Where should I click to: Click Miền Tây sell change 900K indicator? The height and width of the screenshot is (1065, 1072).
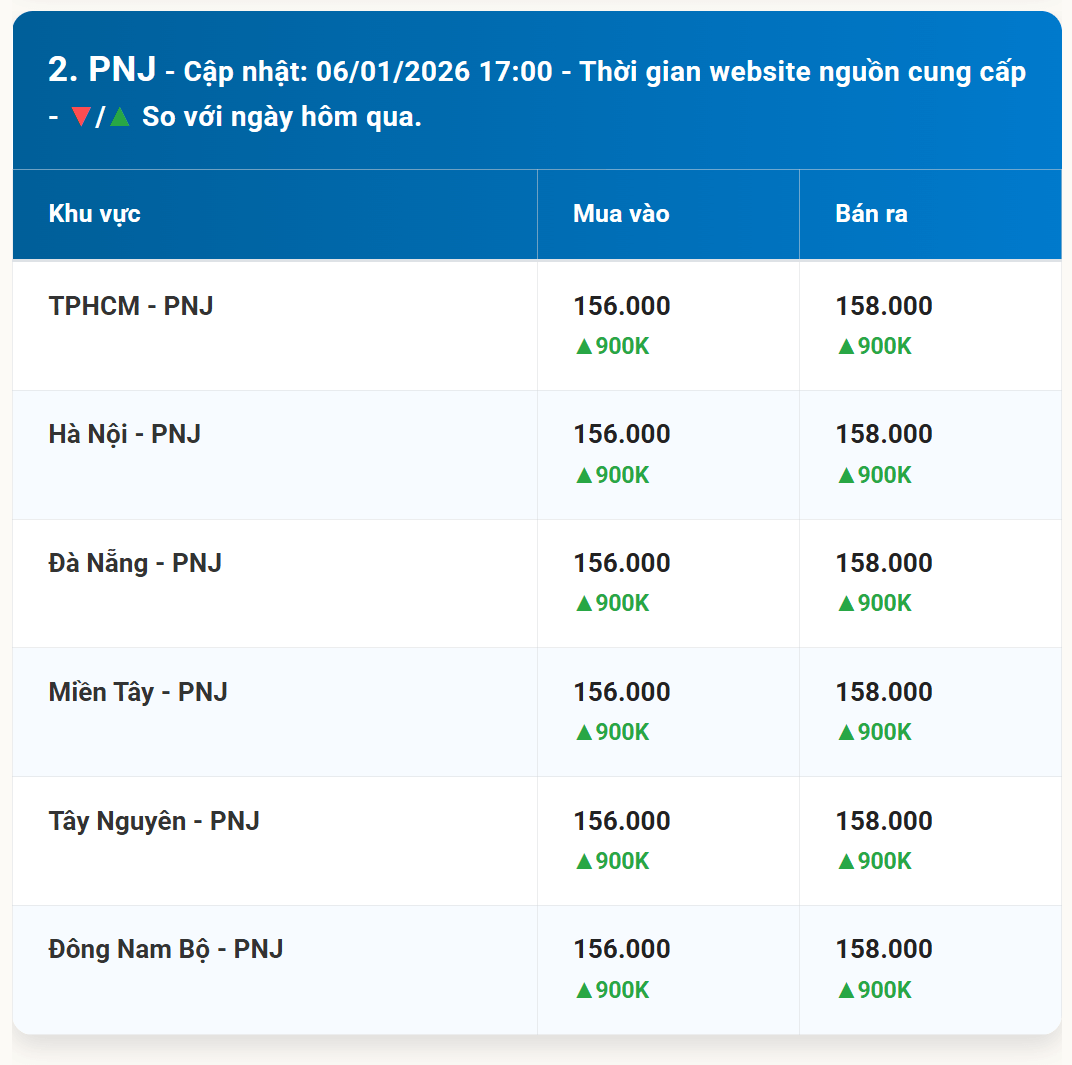[875, 732]
